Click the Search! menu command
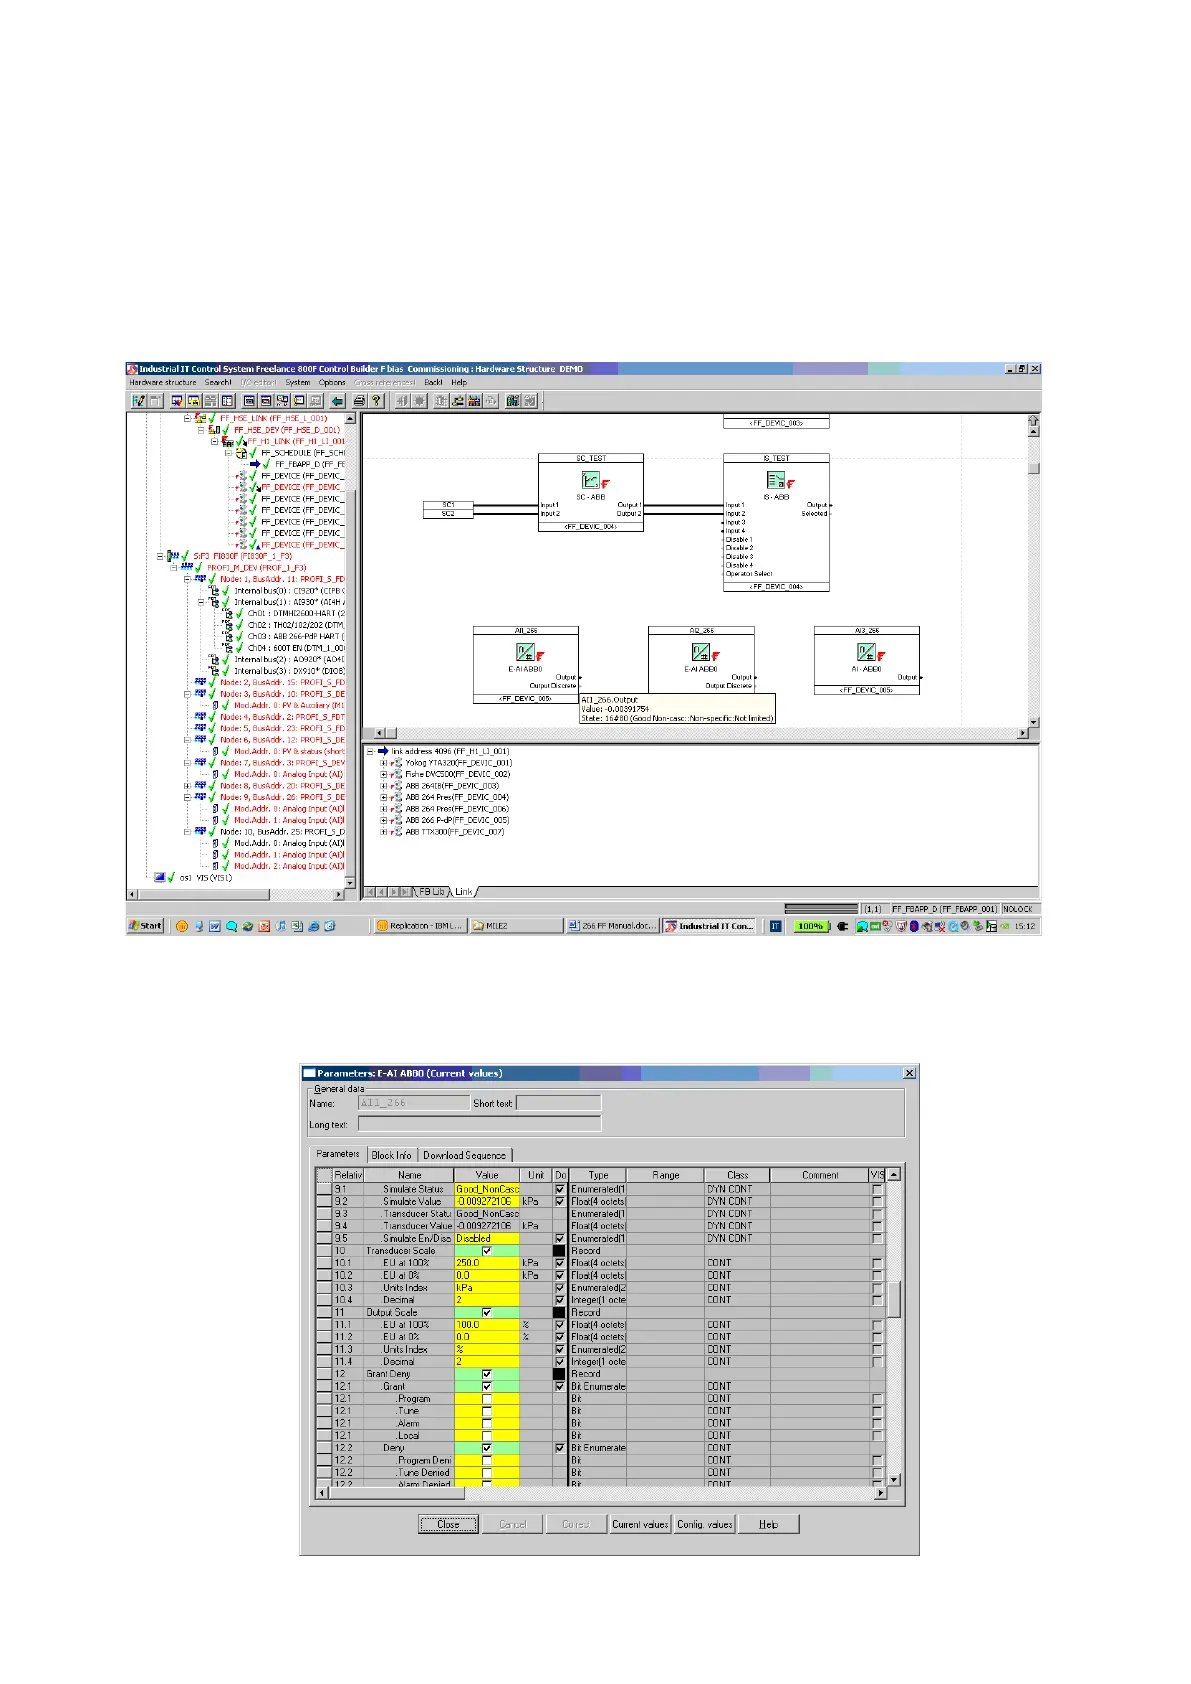Image resolution: width=1191 pixels, height=1684 pixels. pyautogui.click(x=218, y=382)
